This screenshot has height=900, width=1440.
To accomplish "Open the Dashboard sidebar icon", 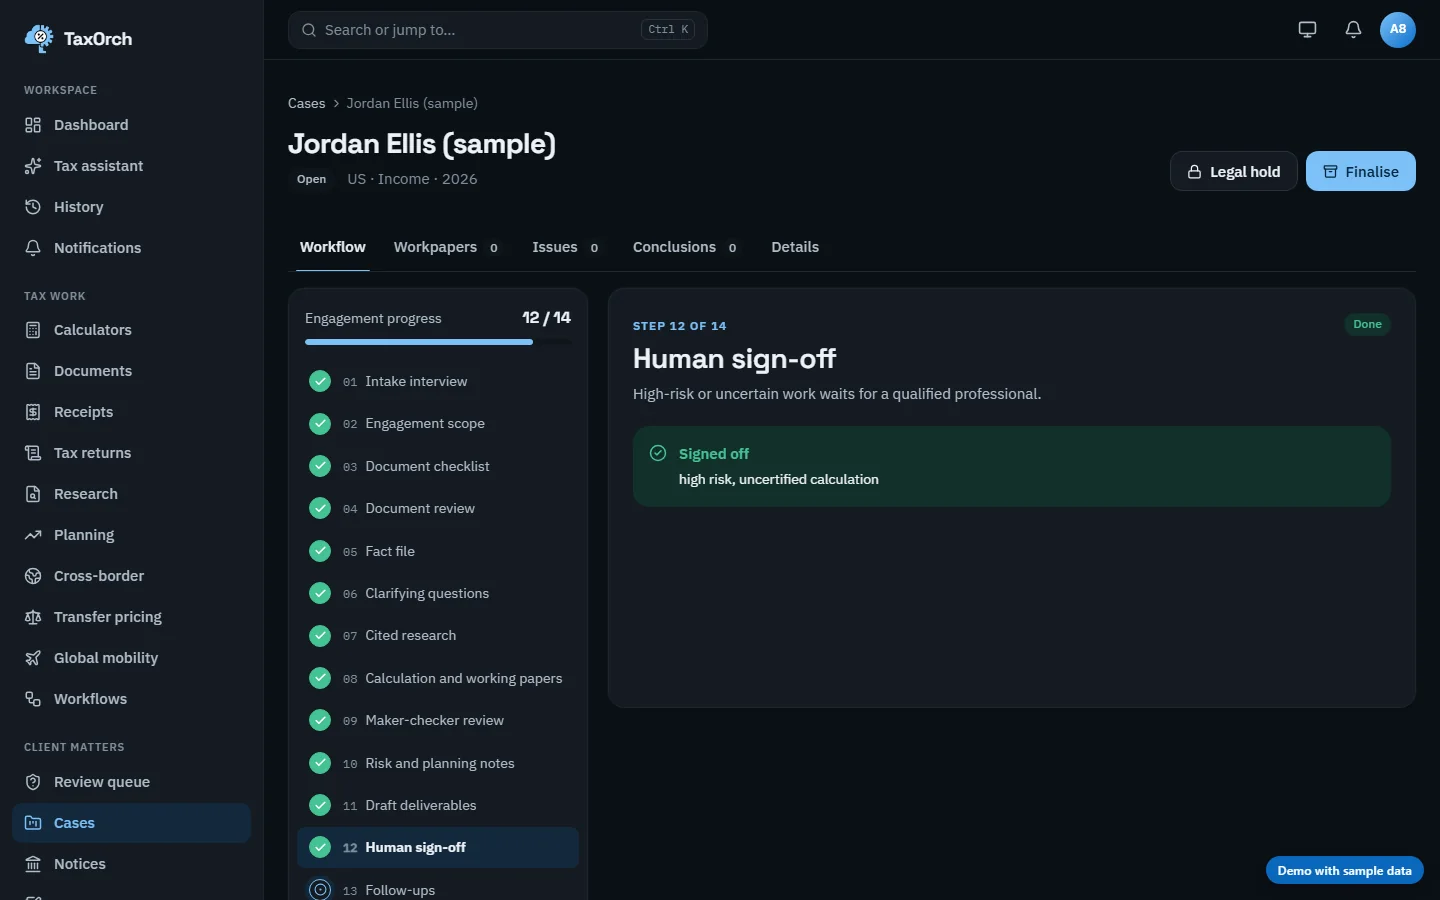I will (33, 125).
